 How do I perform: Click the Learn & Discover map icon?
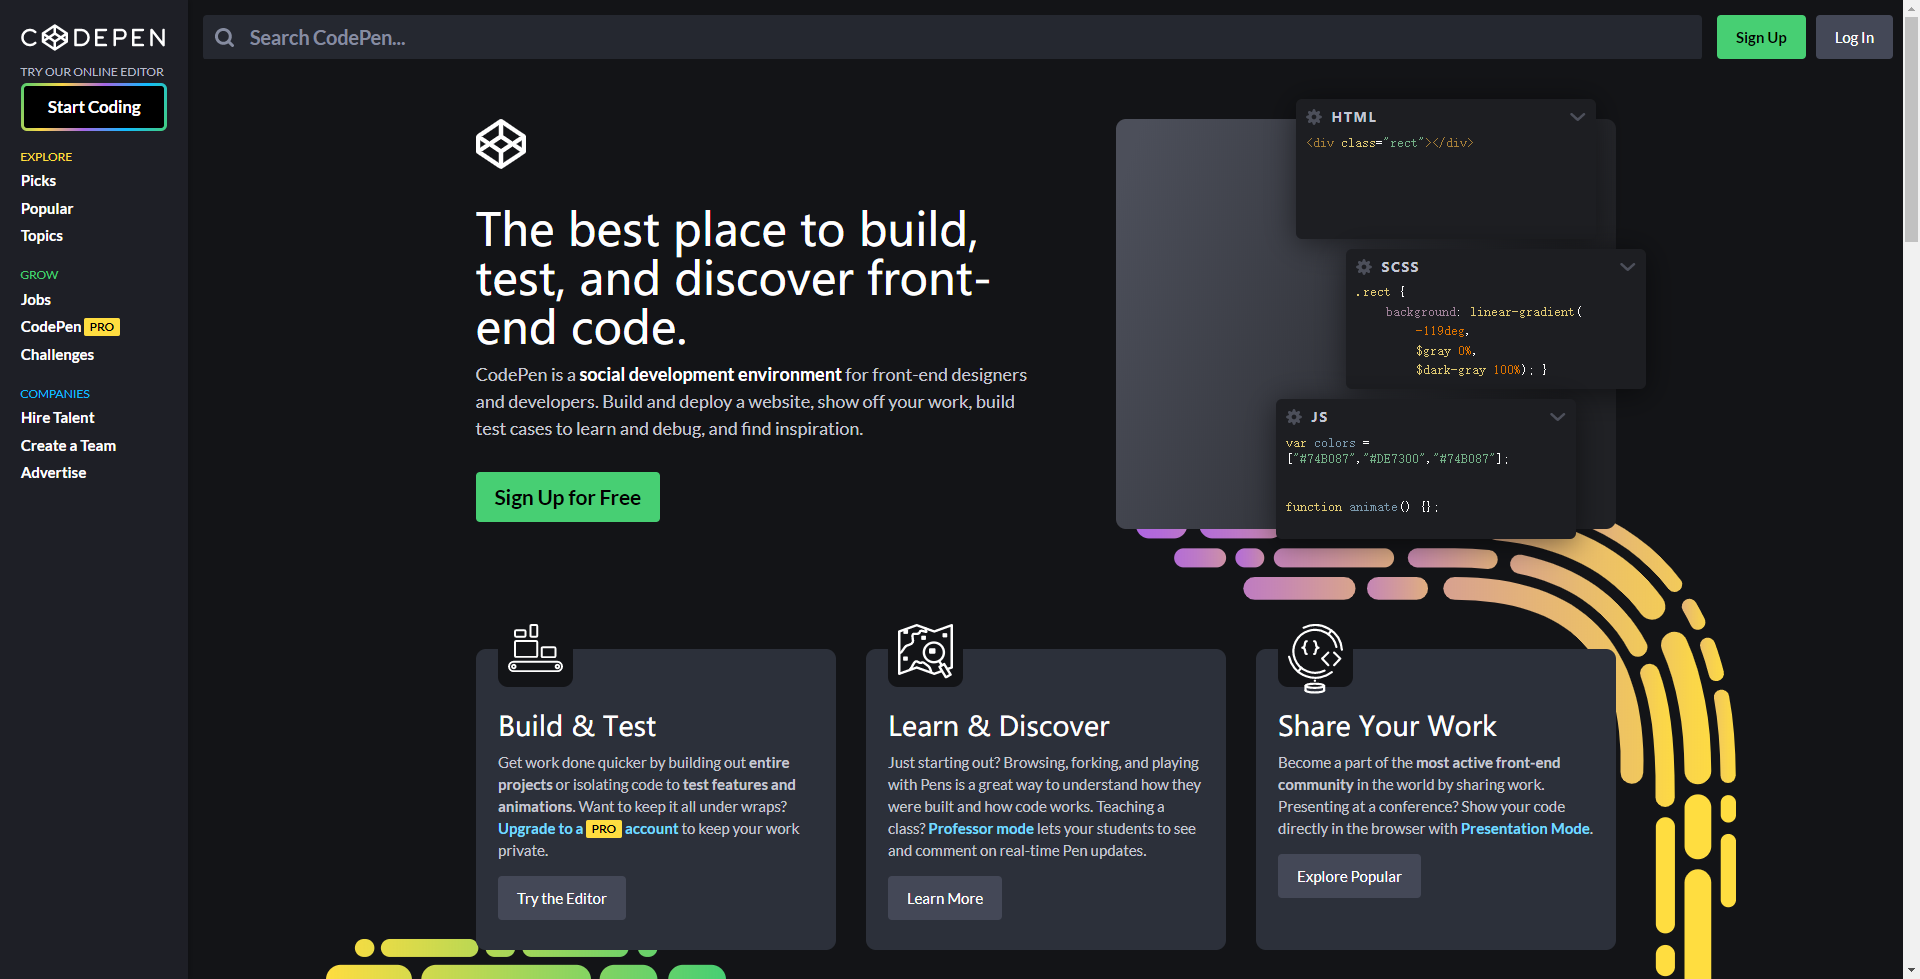coord(925,650)
